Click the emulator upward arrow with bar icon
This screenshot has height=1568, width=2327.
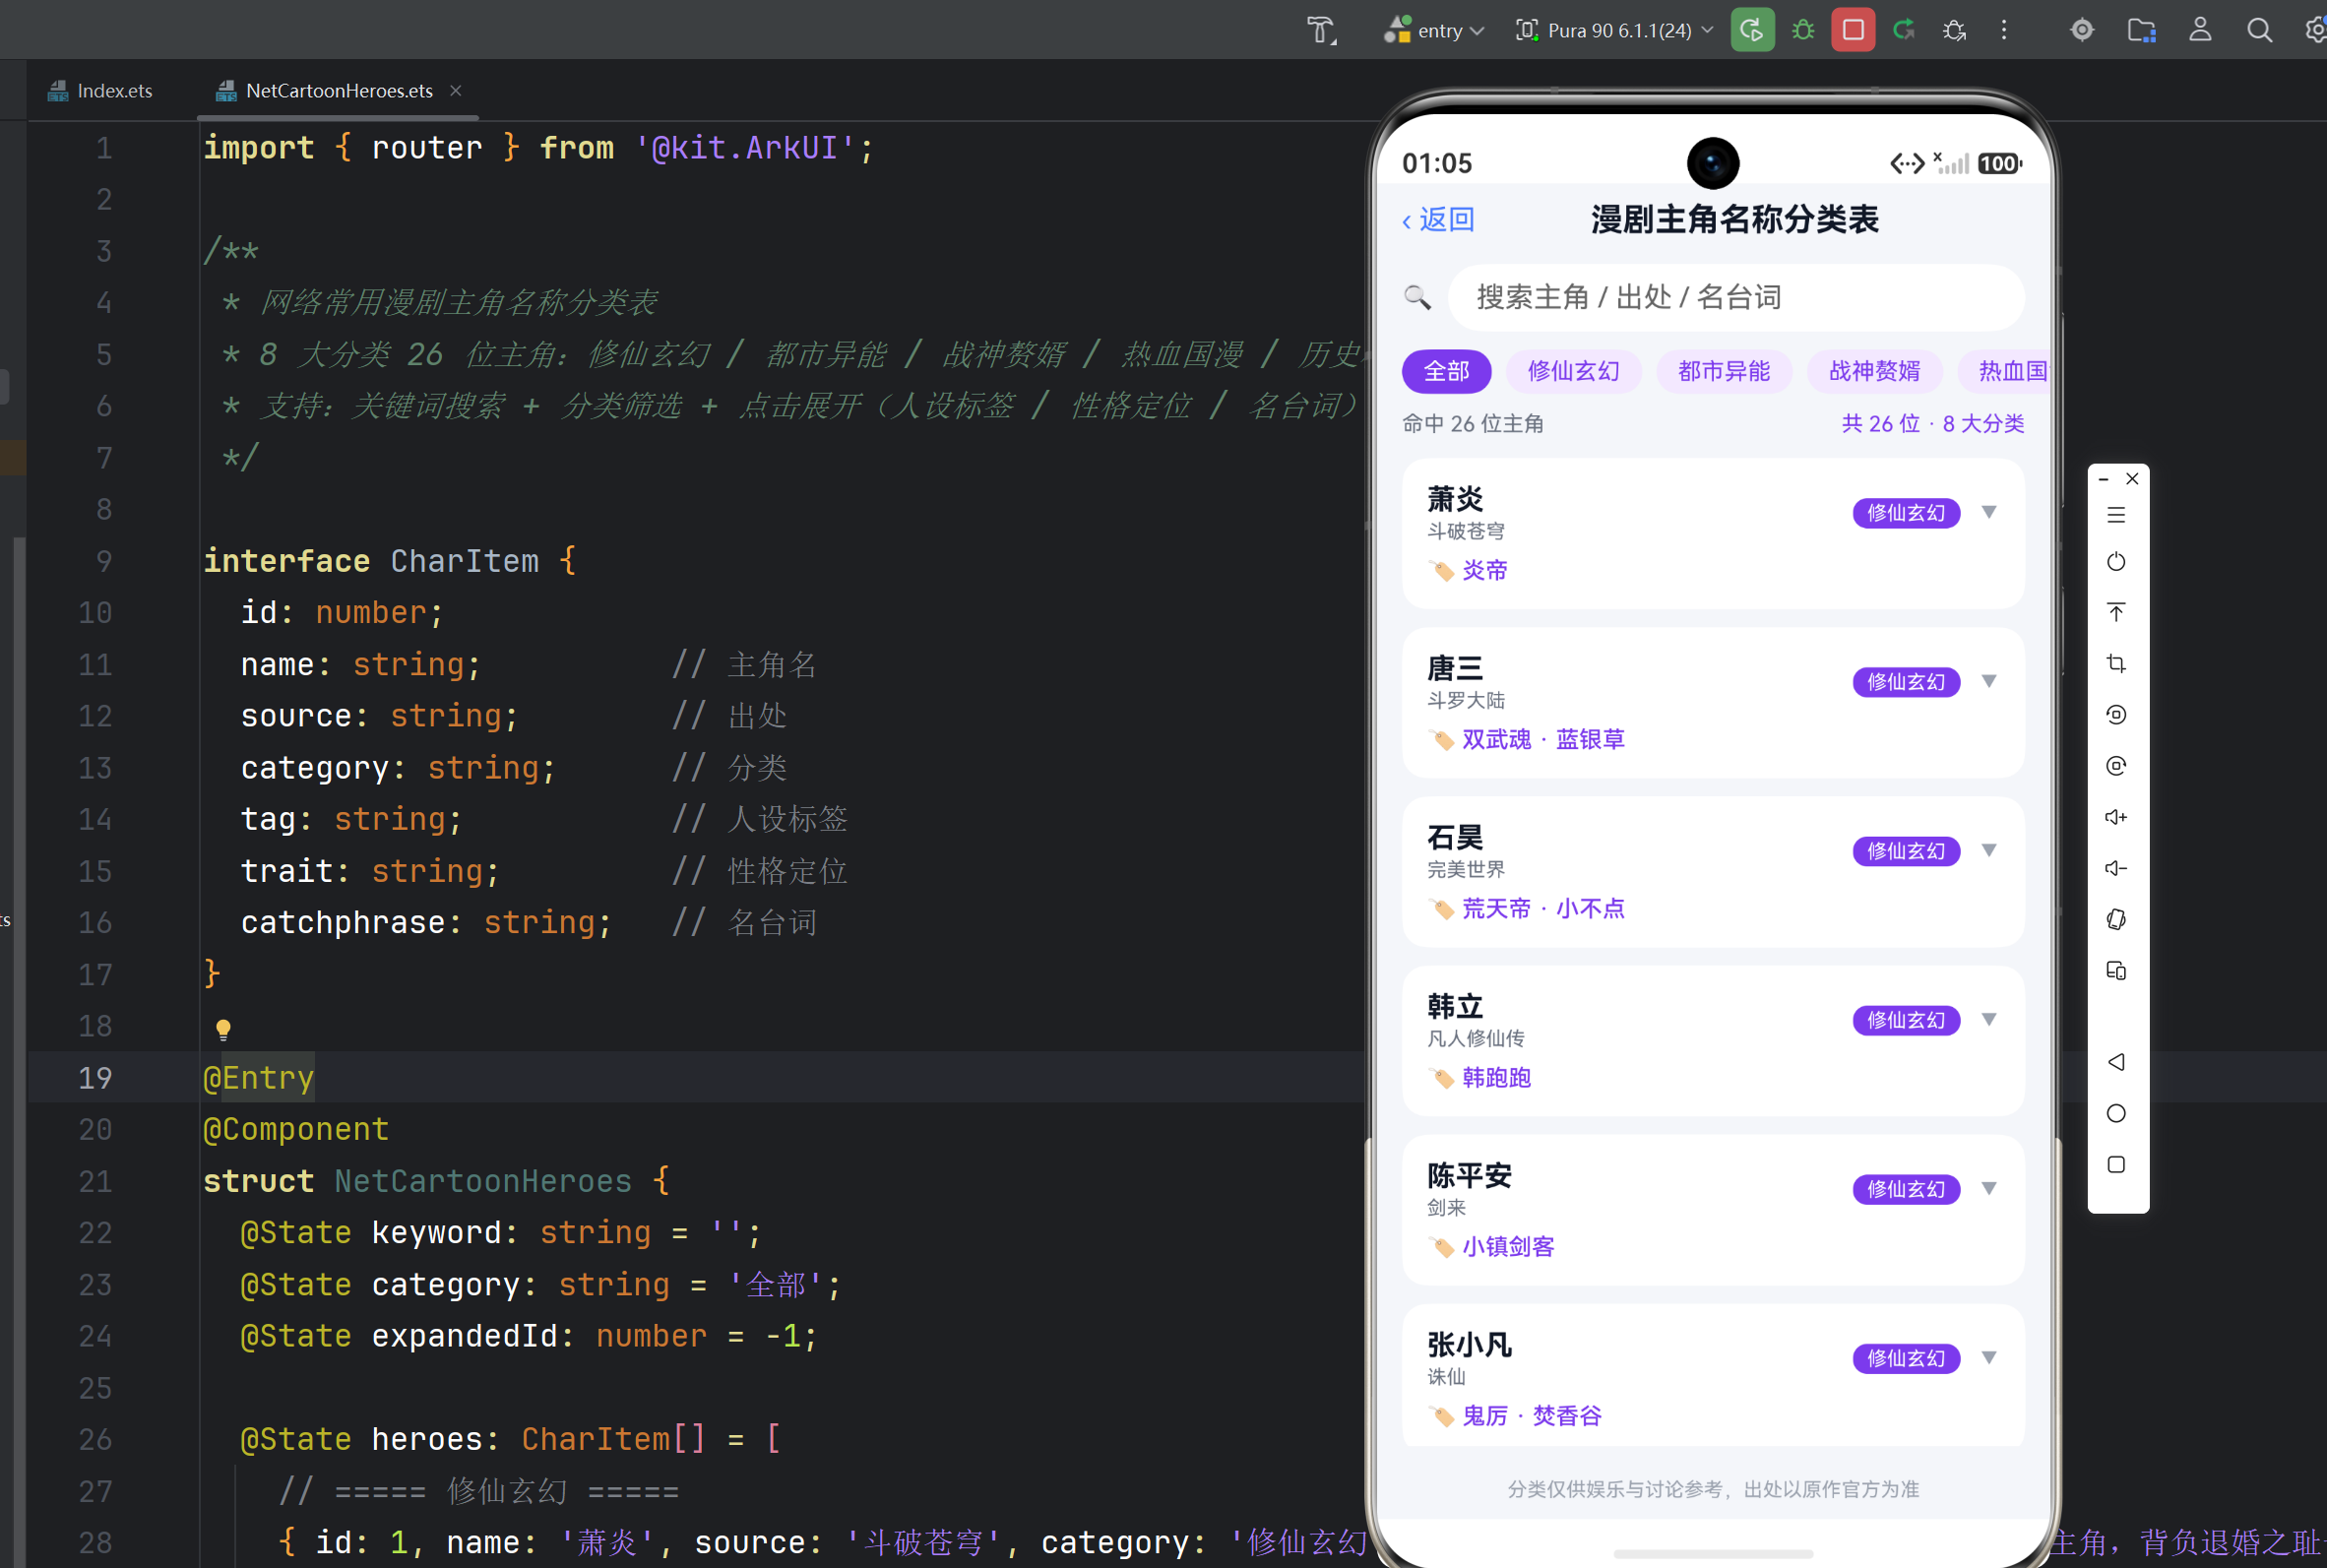2116,612
